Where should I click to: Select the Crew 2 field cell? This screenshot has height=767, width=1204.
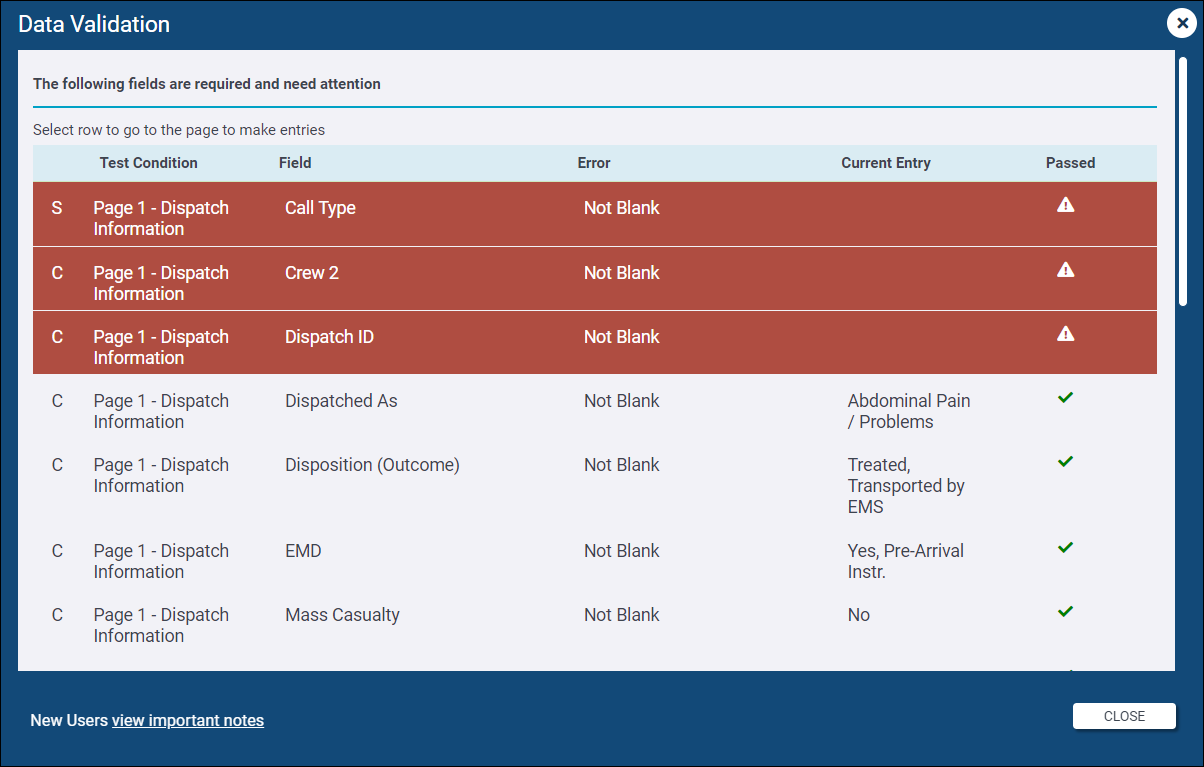pos(312,273)
